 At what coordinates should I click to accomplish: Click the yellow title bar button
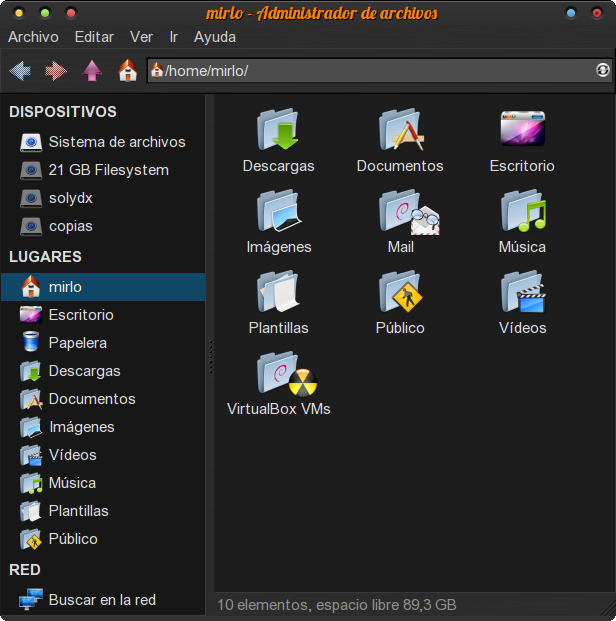click(19, 13)
